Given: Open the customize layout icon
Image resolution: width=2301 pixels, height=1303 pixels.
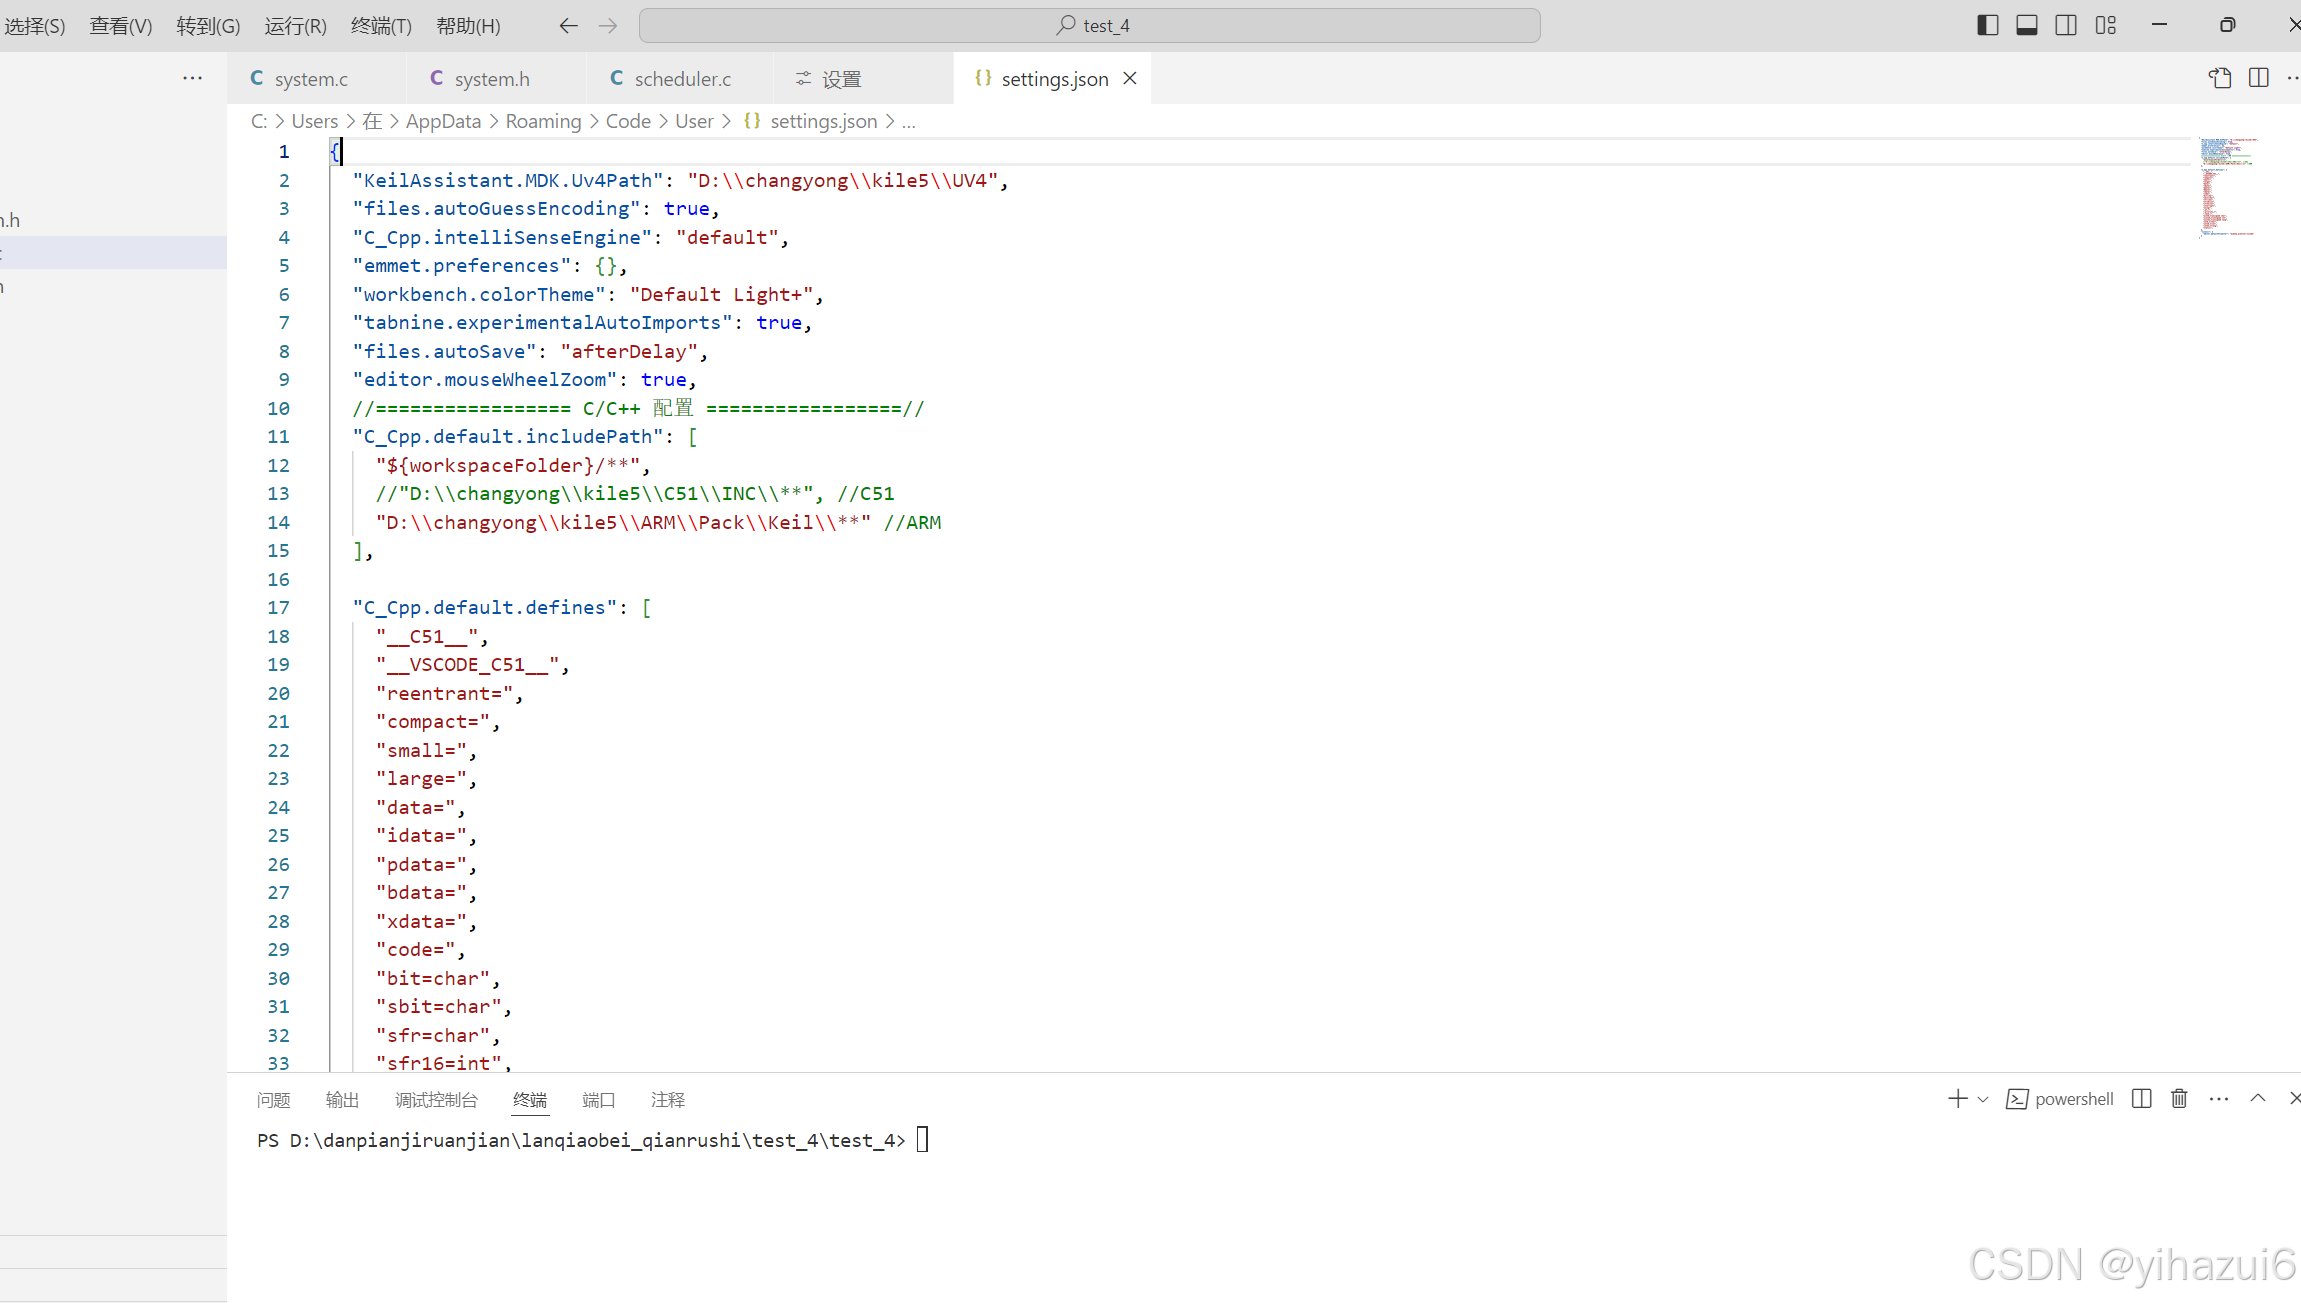Looking at the screenshot, I should coord(2106,25).
